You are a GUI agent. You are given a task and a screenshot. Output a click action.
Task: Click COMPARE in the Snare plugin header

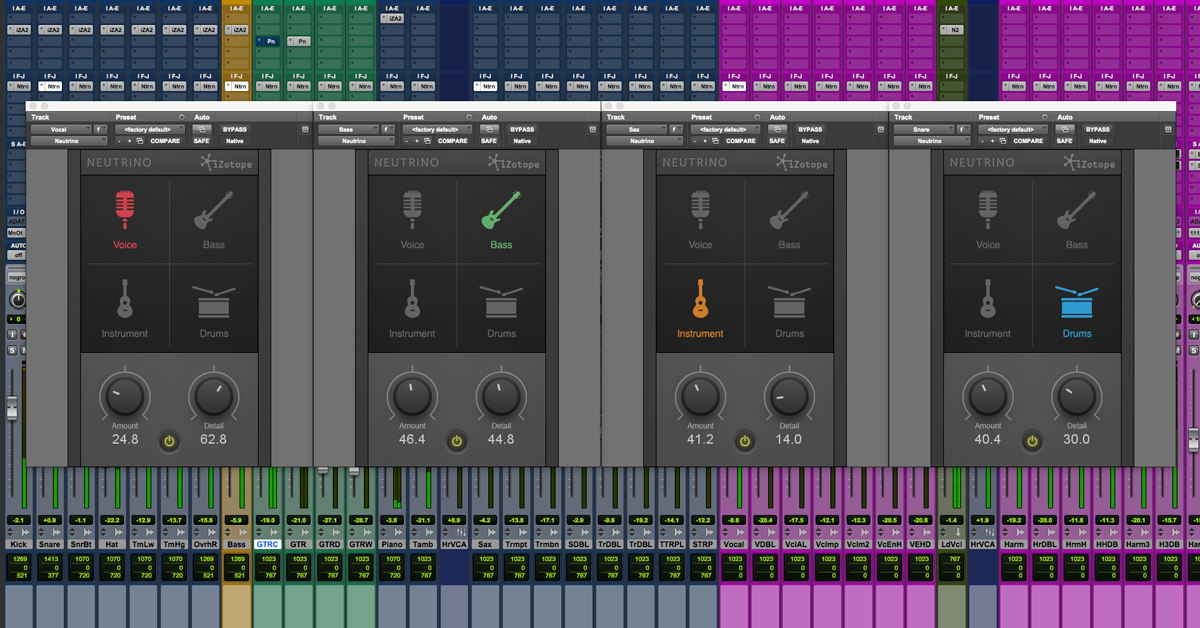1029,140
